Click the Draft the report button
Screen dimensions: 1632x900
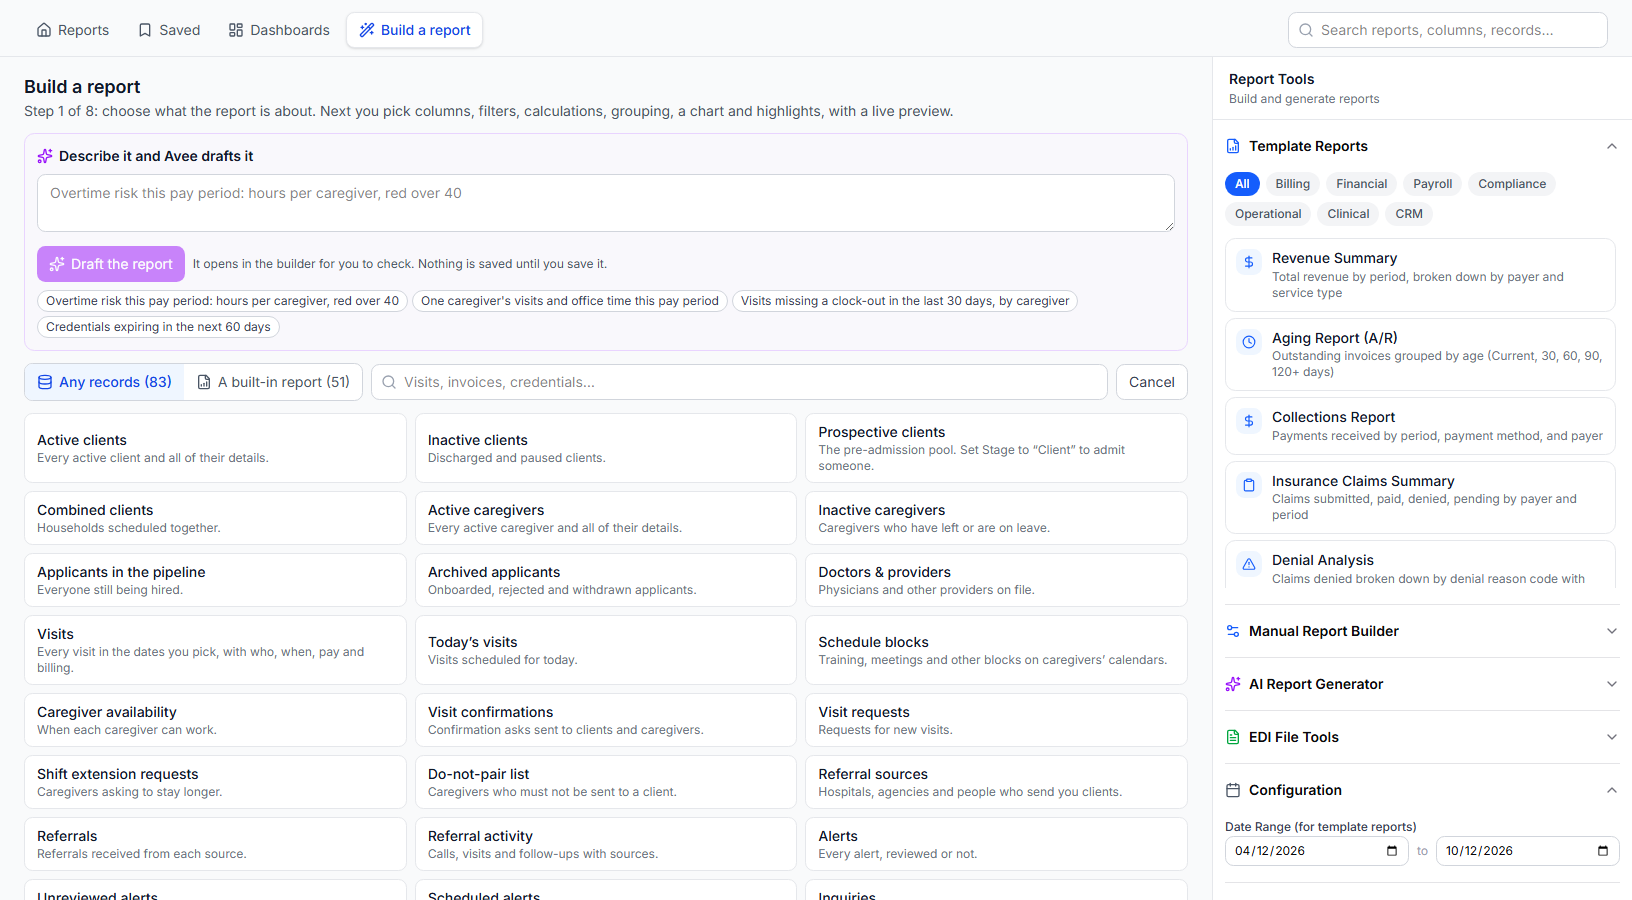(111, 264)
